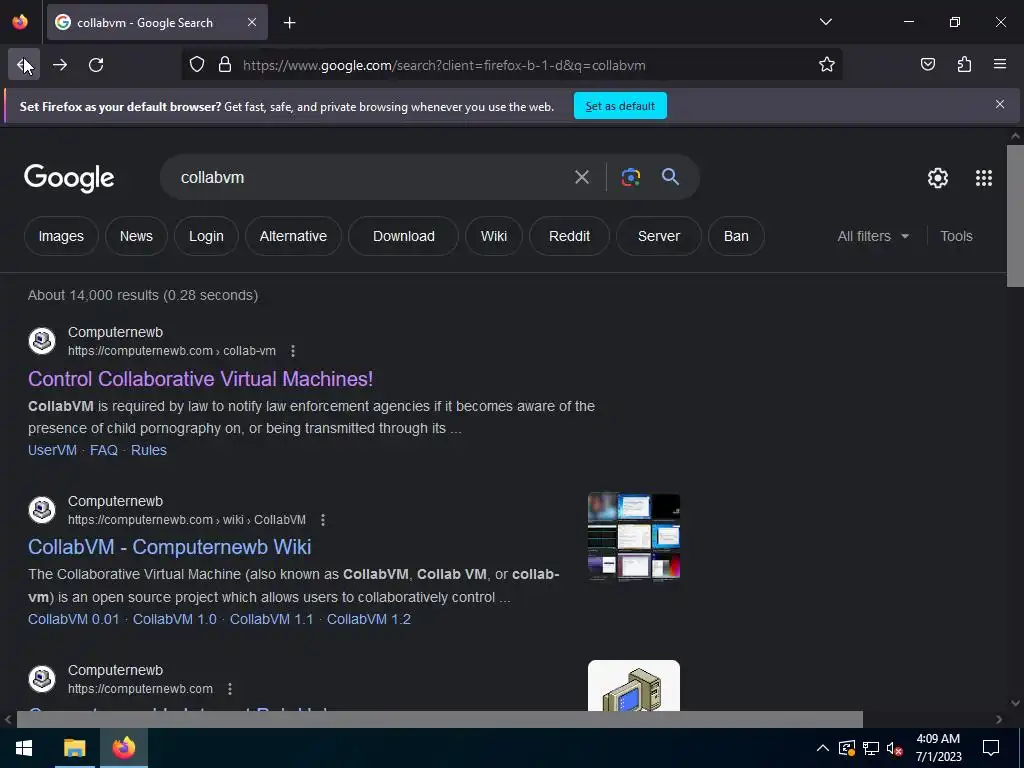This screenshot has width=1024, height=768.
Task: Open the Rules sitelink
Action: tap(149, 450)
